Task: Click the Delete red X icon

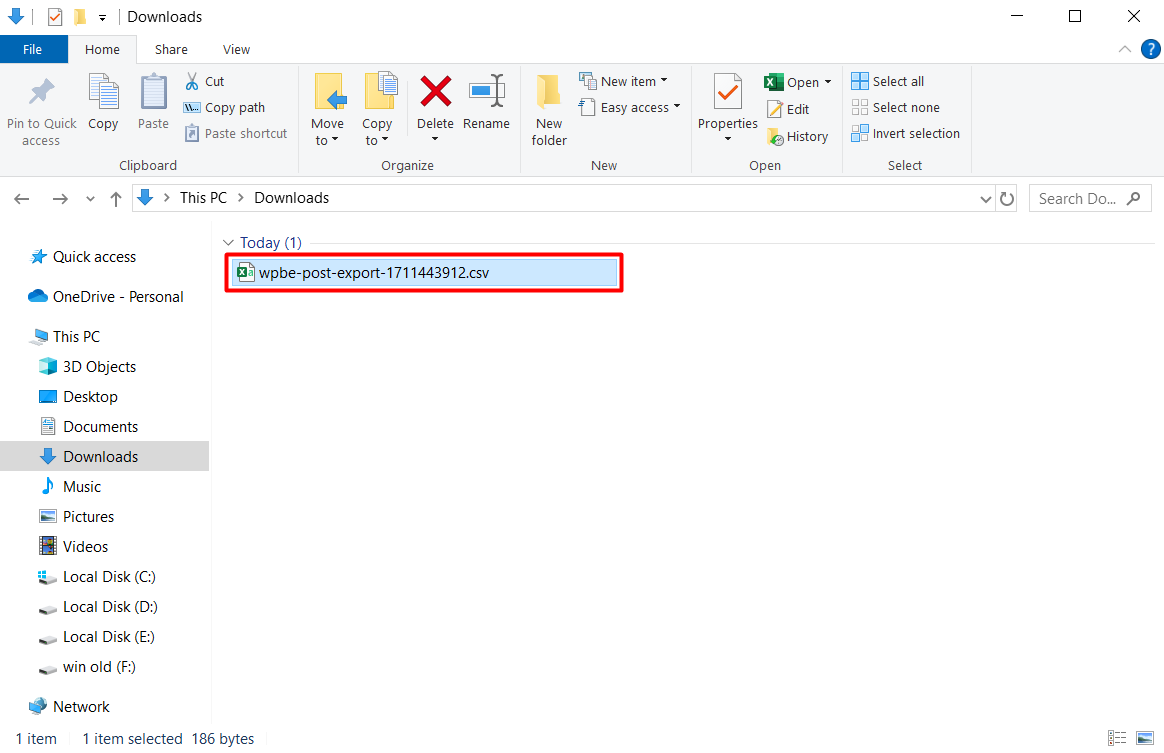Action: click(x=435, y=92)
